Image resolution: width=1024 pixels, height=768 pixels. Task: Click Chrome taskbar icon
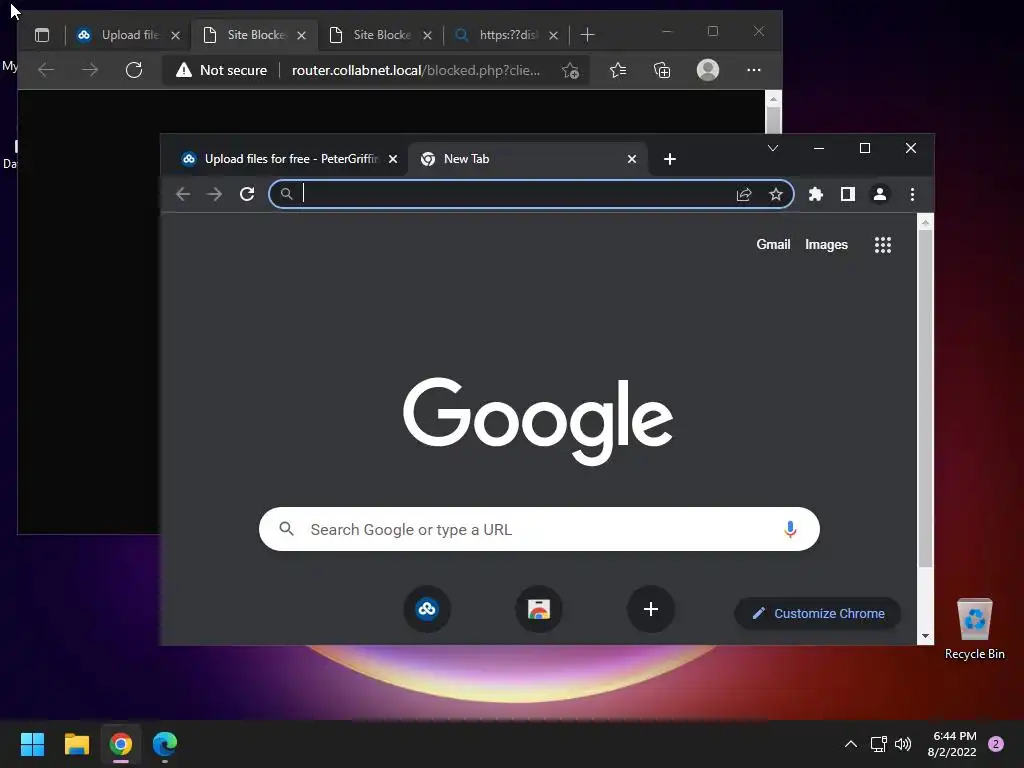click(x=120, y=744)
